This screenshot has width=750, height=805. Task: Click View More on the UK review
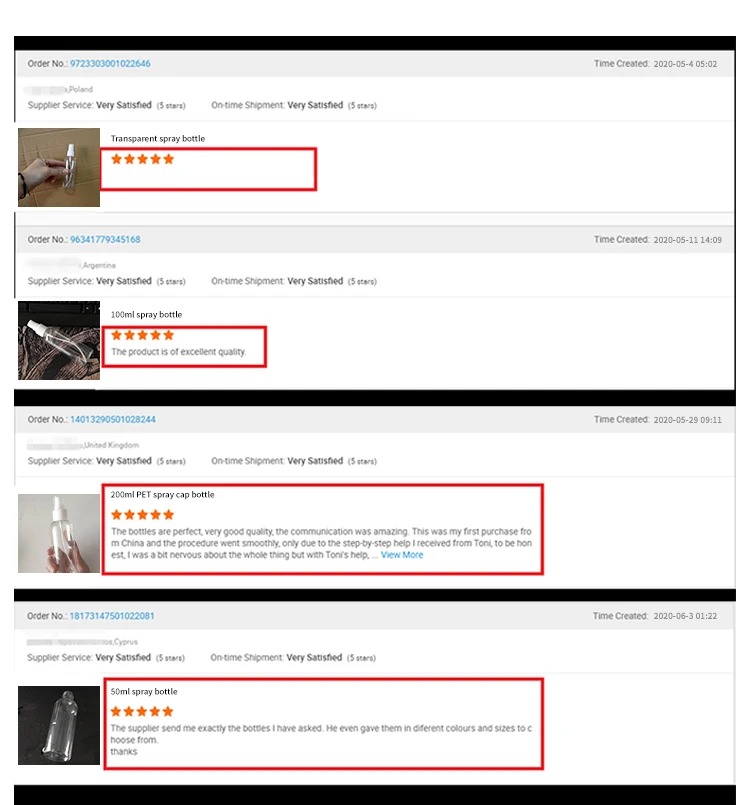point(402,555)
